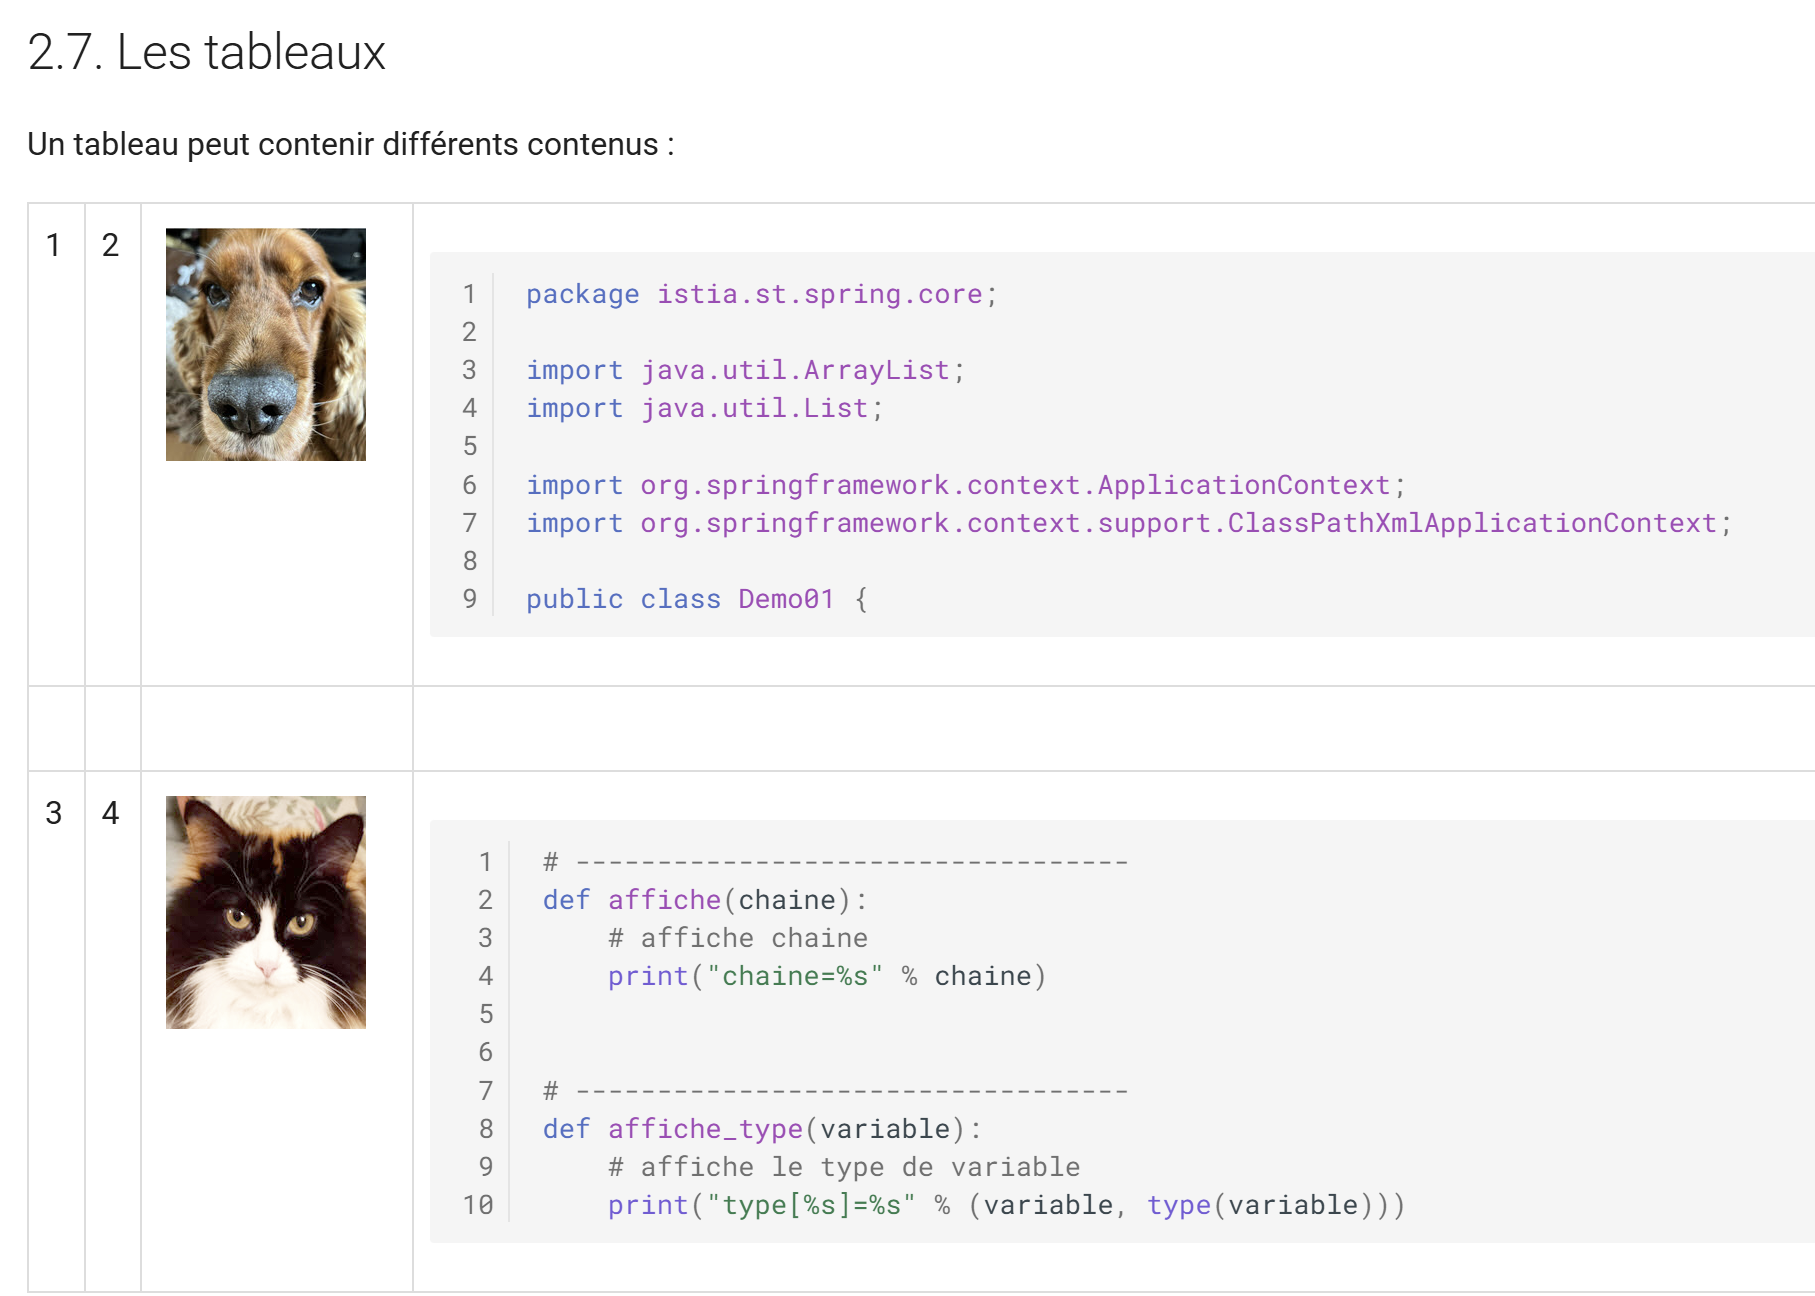
Task: Click the "def affiche(chaine):" code line
Action: [704, 900]
